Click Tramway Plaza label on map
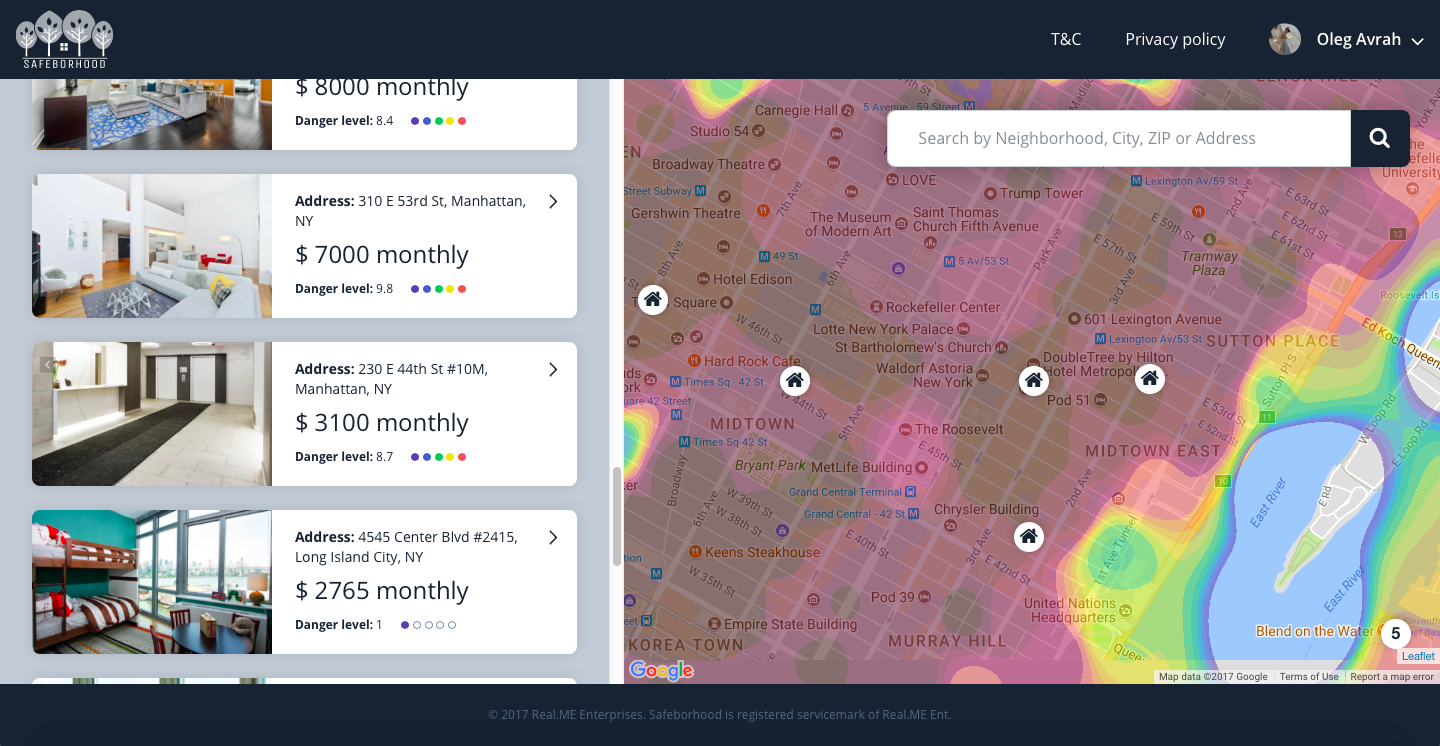The height and width of the screenshot is (746, 1440). point(1209,263)
